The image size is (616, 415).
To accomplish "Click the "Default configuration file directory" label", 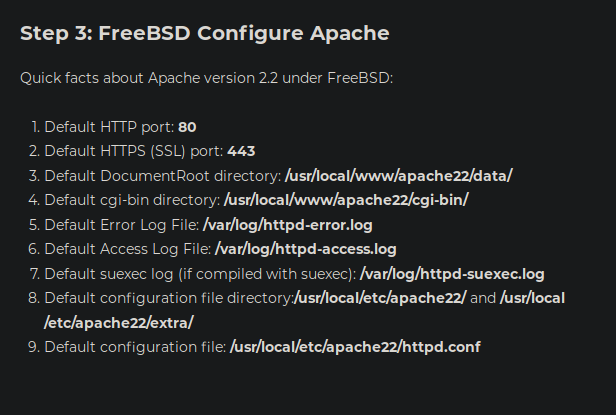I will pyautogui.click(x=168, y=298).
